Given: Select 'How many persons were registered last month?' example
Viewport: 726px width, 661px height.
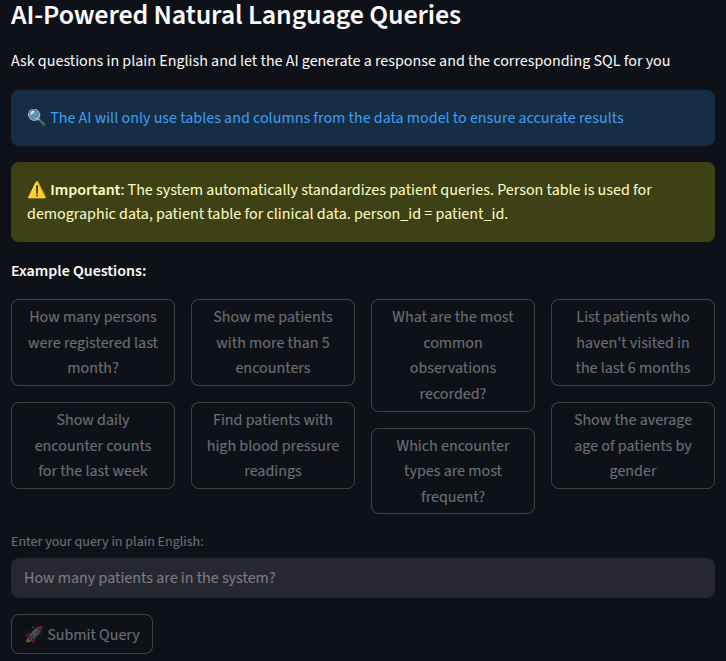Looking at the screenshot, I should tap(93, 342).
